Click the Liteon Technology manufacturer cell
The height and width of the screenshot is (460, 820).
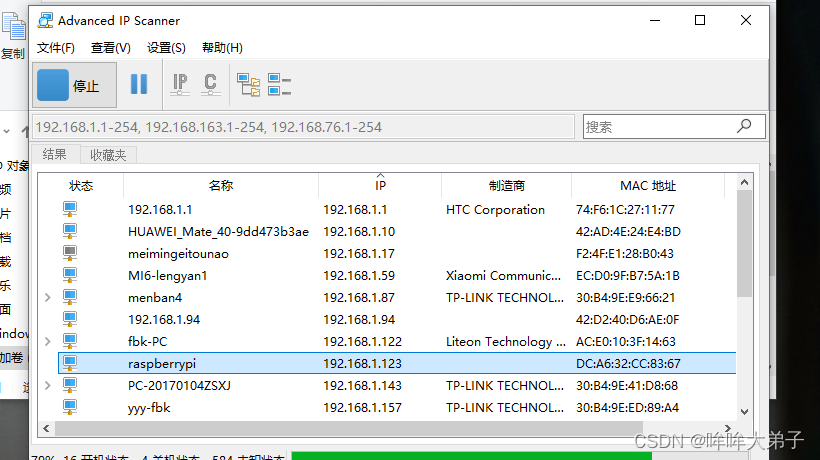click(x=506, y=342)
